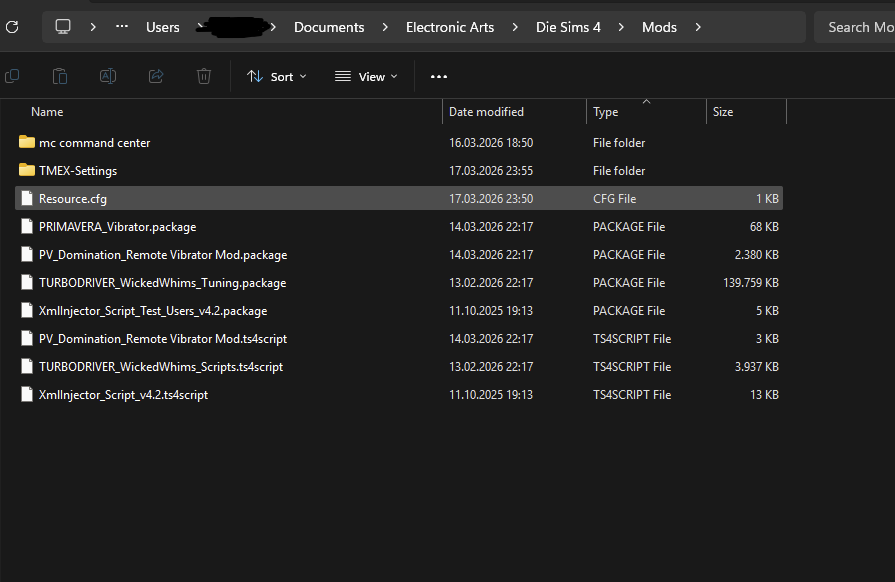895x582 pixels.
Task: Click PV_Domination_Remote Vibrator Mod.package file icon
Action: click(27, 254)
